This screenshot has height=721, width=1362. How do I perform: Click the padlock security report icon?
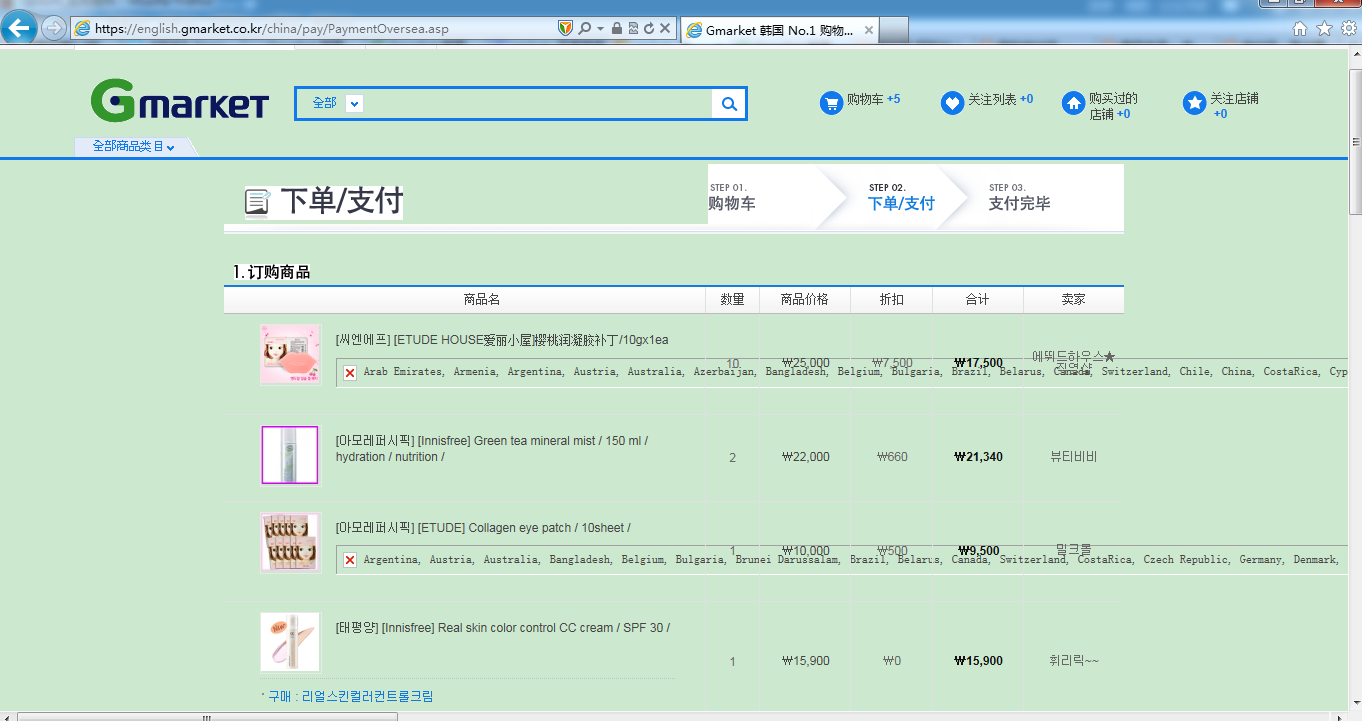[616, 28]
